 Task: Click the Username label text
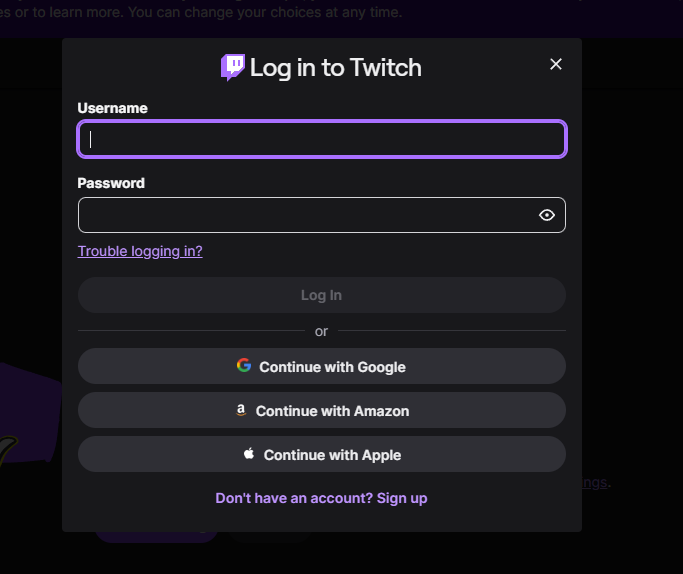click(x=112, y=108)
